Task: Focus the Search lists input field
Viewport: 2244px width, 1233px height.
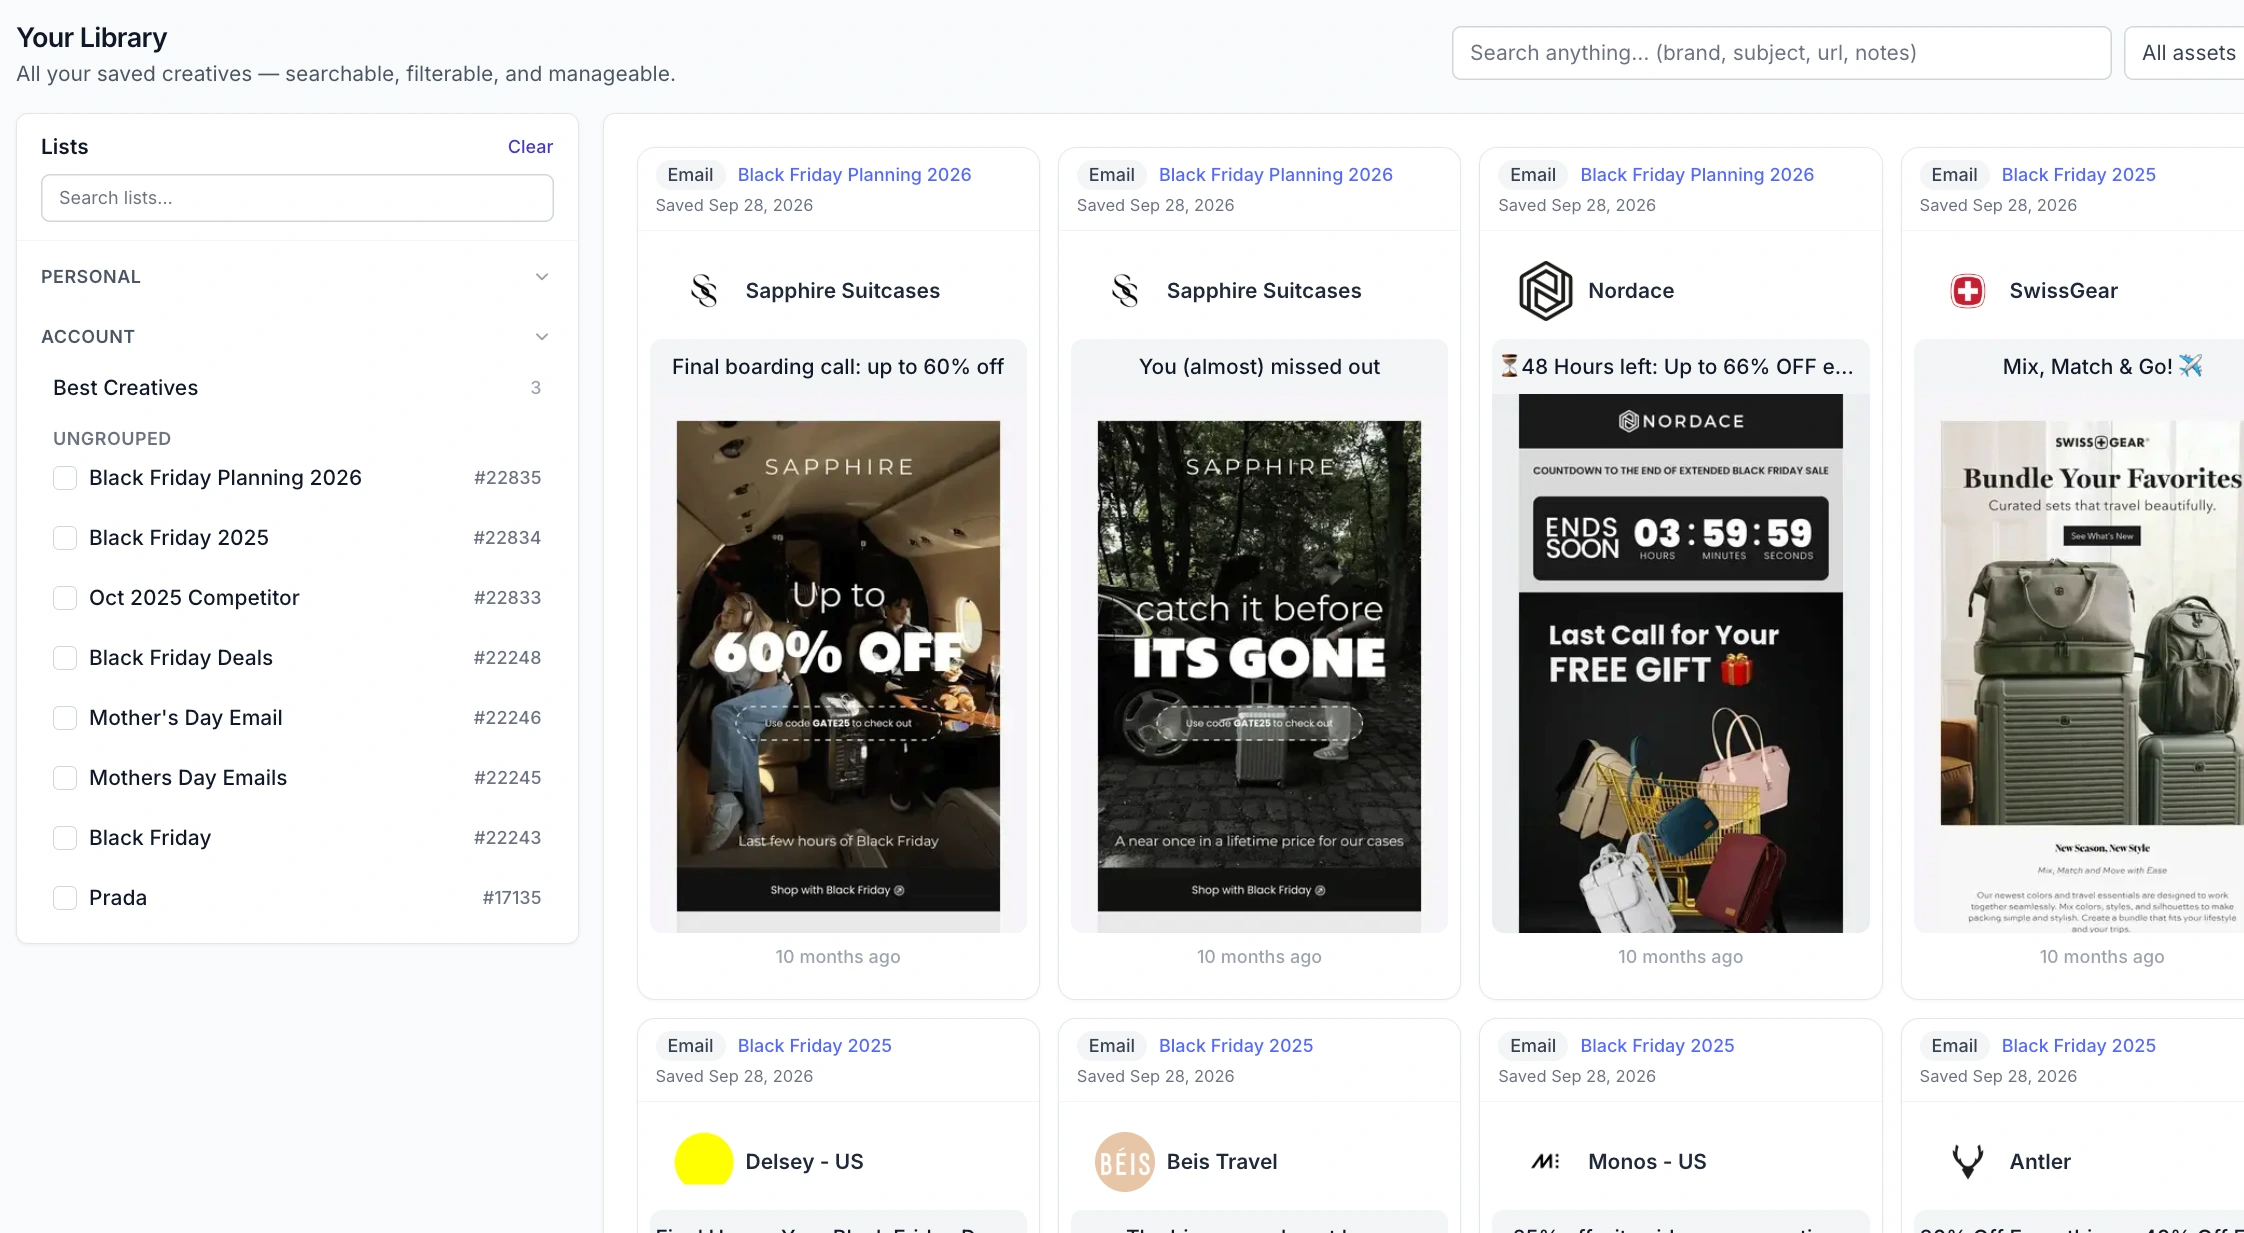Action: coord(297,198)
